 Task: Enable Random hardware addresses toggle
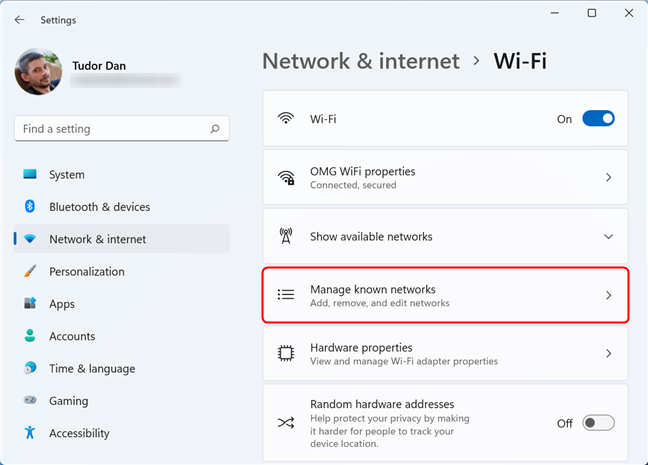tap(598, 423)
